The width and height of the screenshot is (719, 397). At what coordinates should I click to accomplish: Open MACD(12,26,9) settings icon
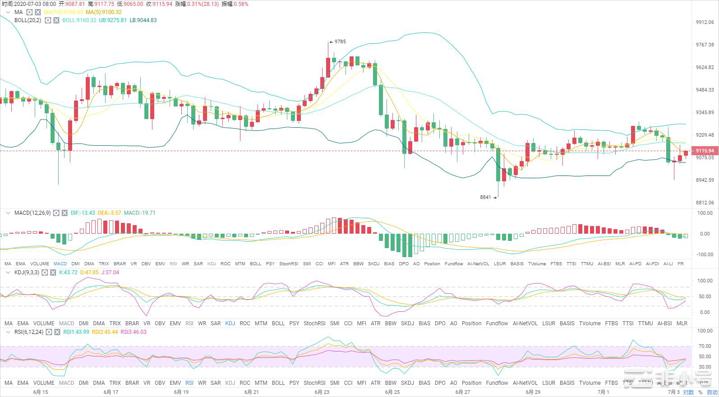pos(56,213)
